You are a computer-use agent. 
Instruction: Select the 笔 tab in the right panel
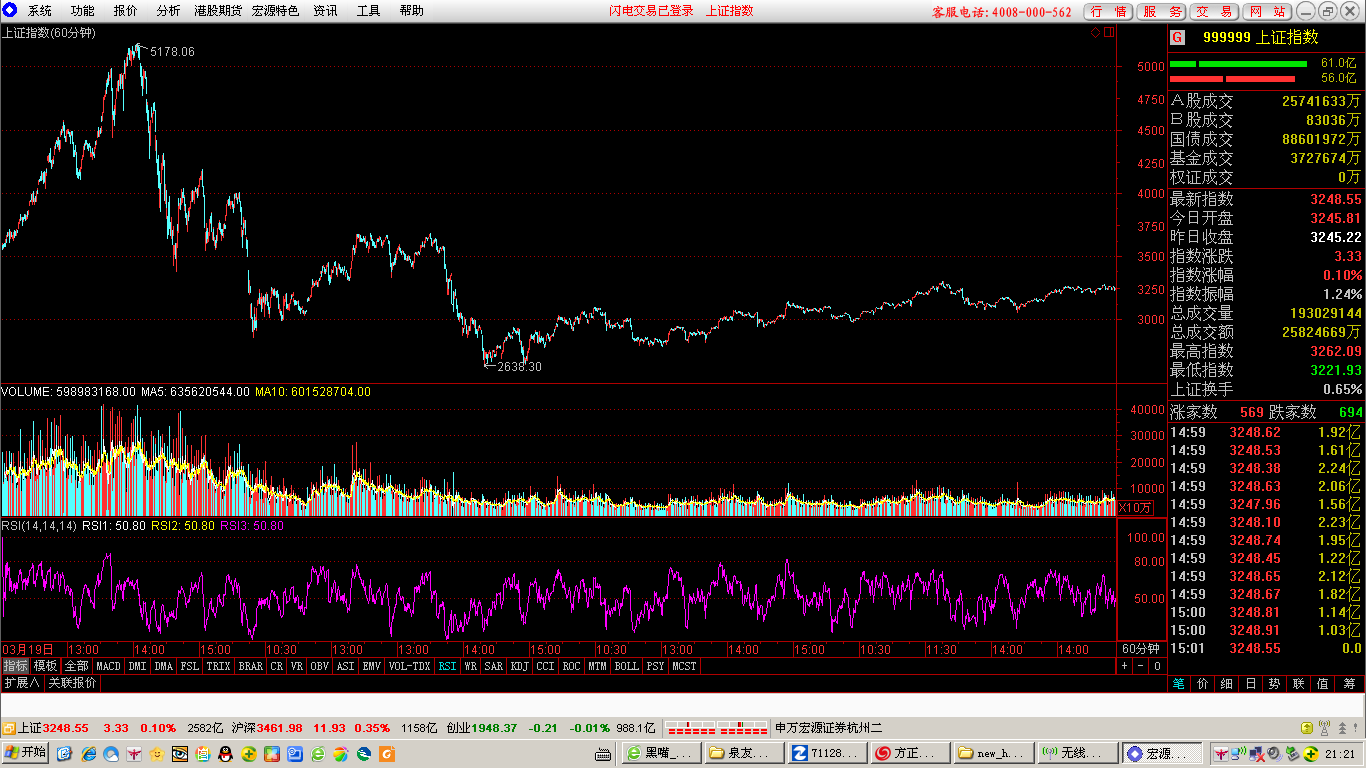[x=1179, y=684]
